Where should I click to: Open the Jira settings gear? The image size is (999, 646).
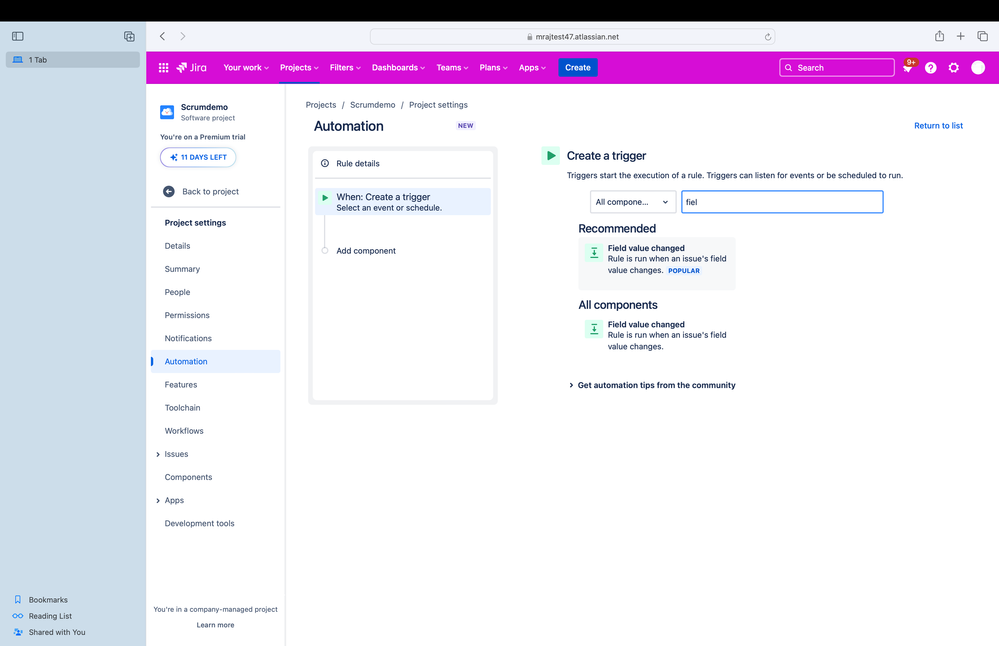954,68
